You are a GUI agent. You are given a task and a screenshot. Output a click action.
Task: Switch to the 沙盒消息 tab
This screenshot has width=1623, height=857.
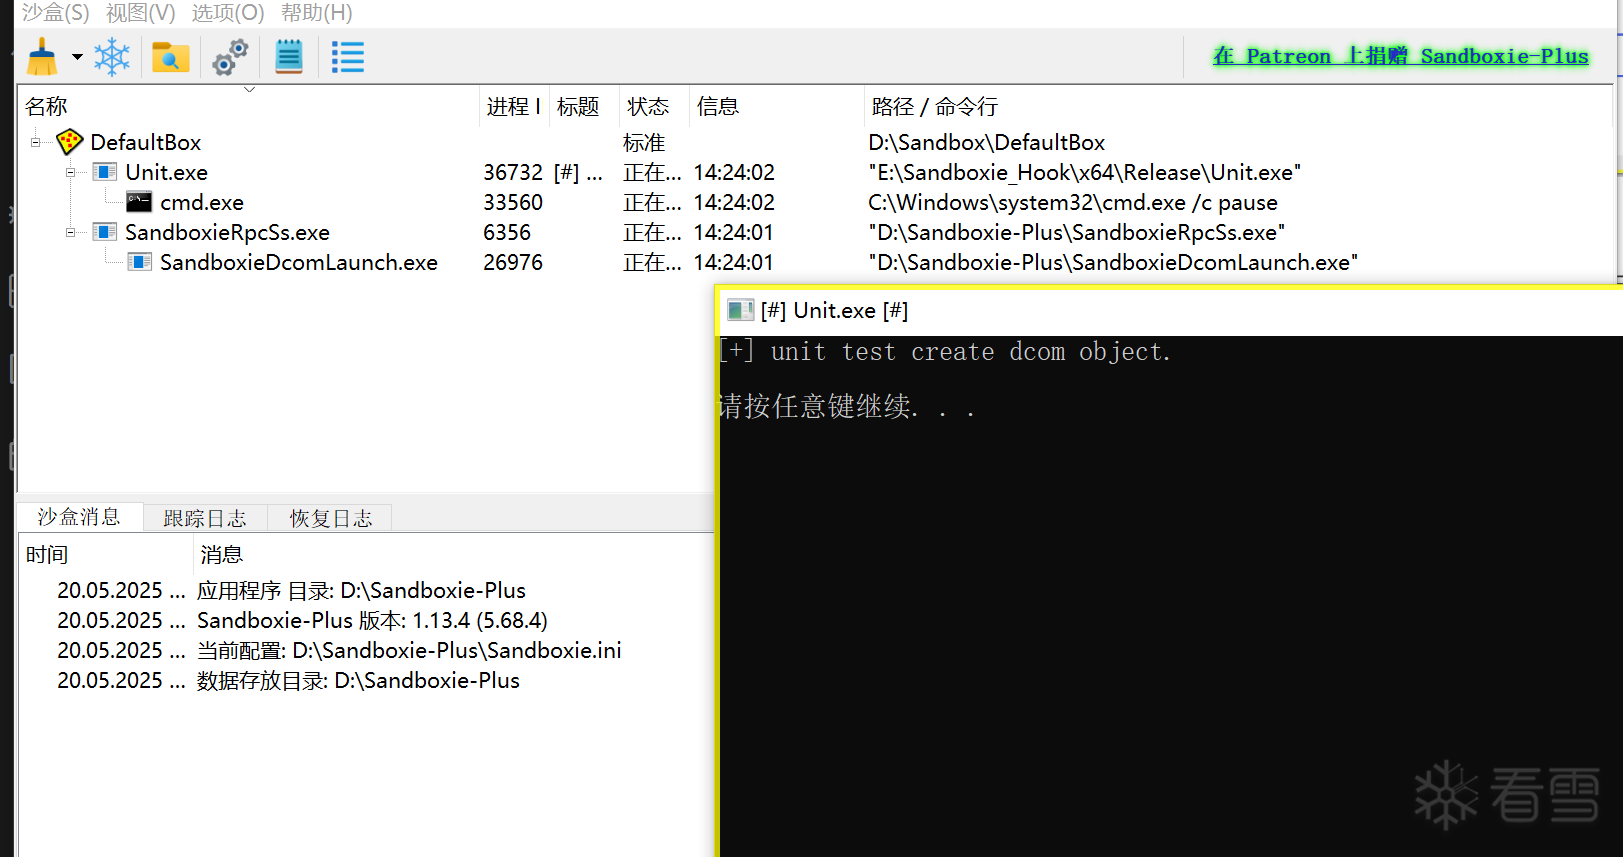[79, 517]
